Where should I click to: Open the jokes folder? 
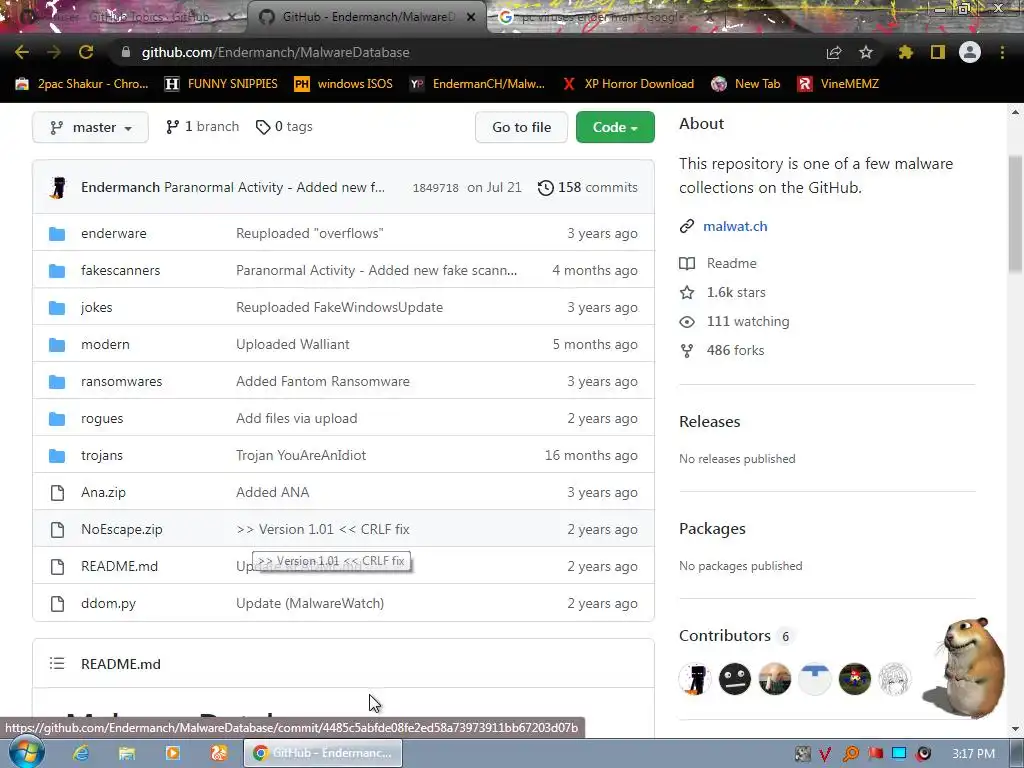click(x=97, y=308)
